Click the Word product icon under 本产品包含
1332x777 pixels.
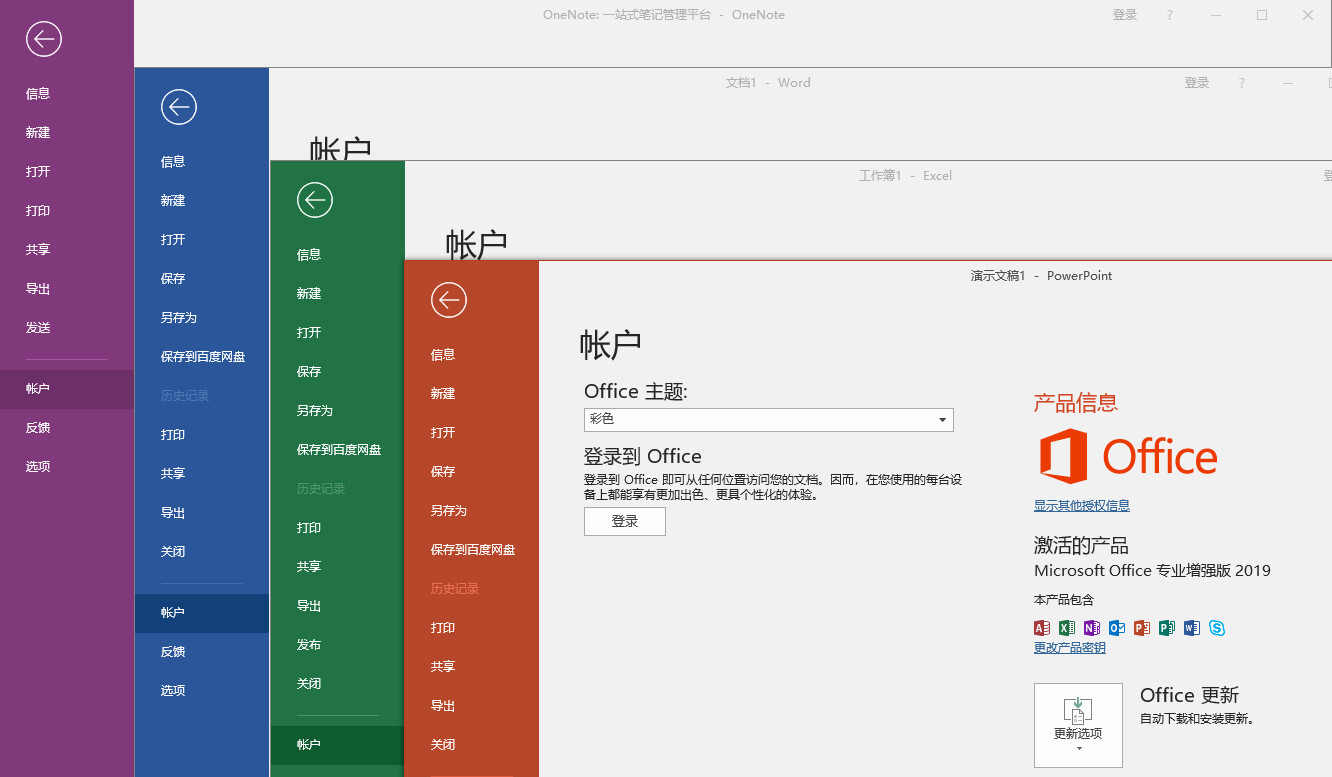(1192, 628)
